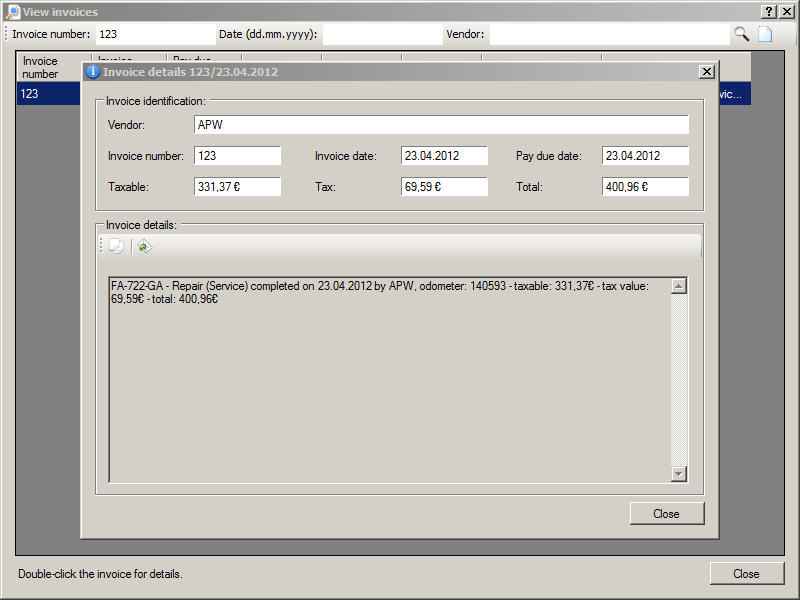Click the Total amount field

(645, 187)
